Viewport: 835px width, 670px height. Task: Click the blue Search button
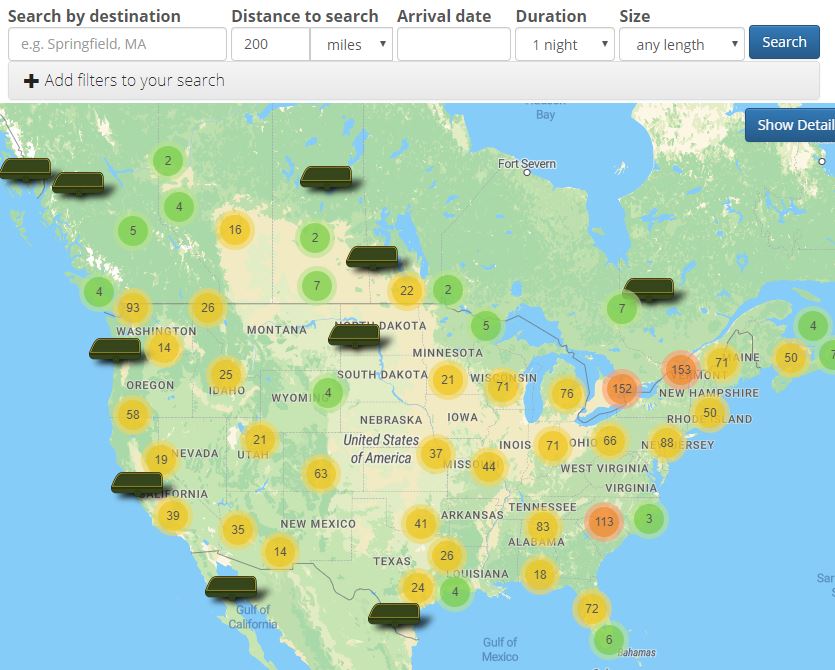point(784,42)
